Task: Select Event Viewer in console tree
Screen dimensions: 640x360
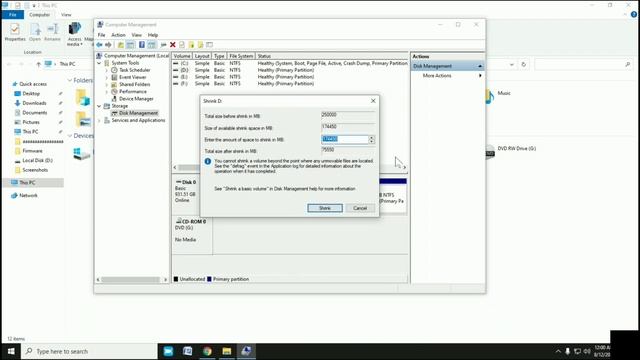Action: coord(132,77)
